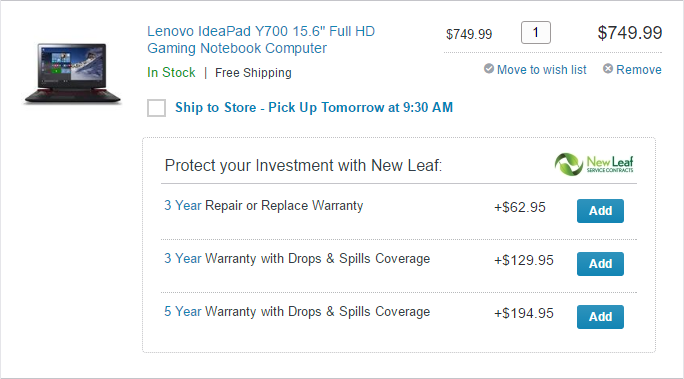Screen dimensions: 684x379
Task: Click the Protect your Investment with New Leaf heading
Action: pos(303,166)
